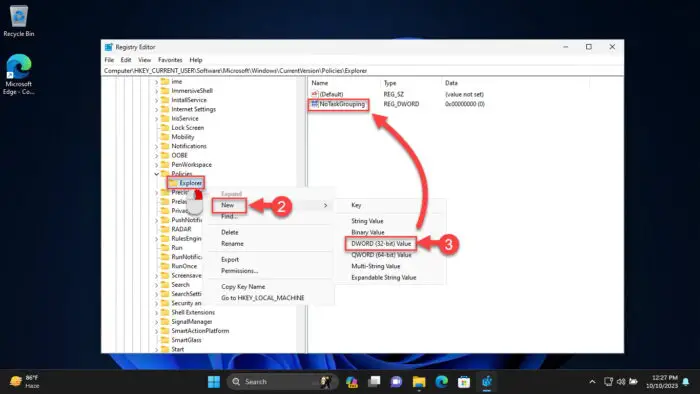700x394 pixels.
Task: Click the NoTaskGrouping DWORD value icon
Action: (315, 104)
